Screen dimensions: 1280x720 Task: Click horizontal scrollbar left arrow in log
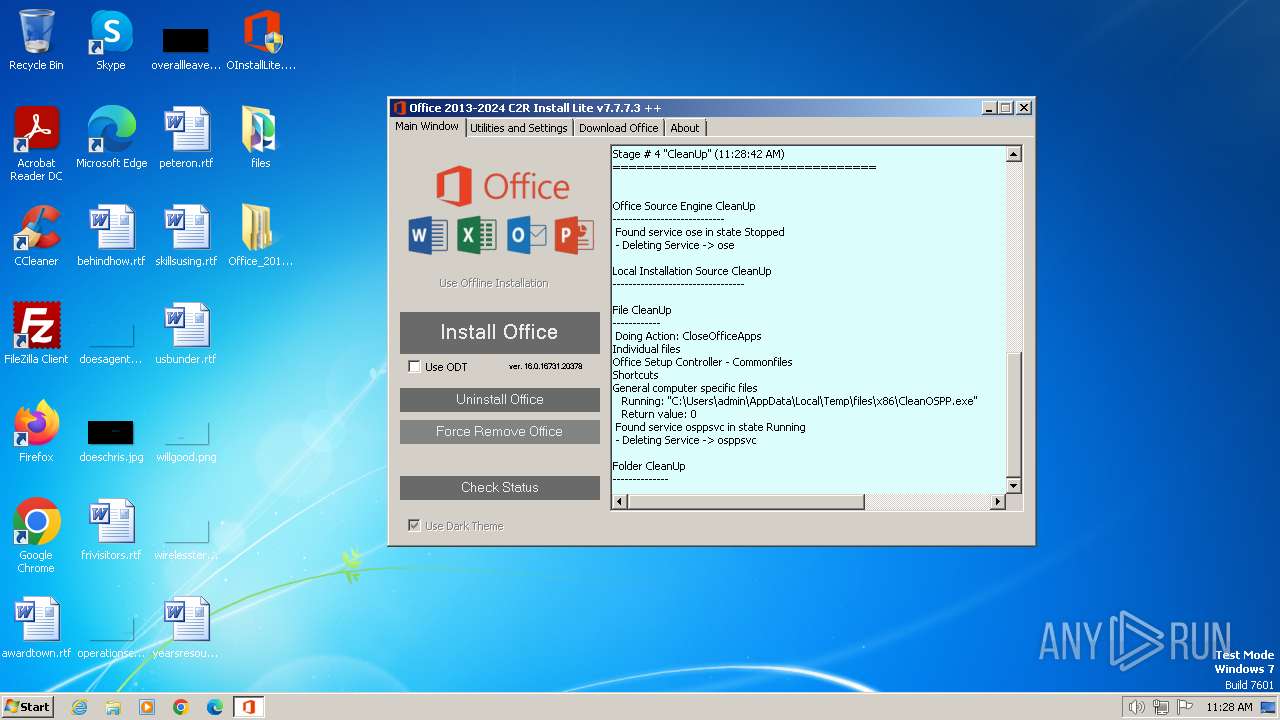(620, 502)
